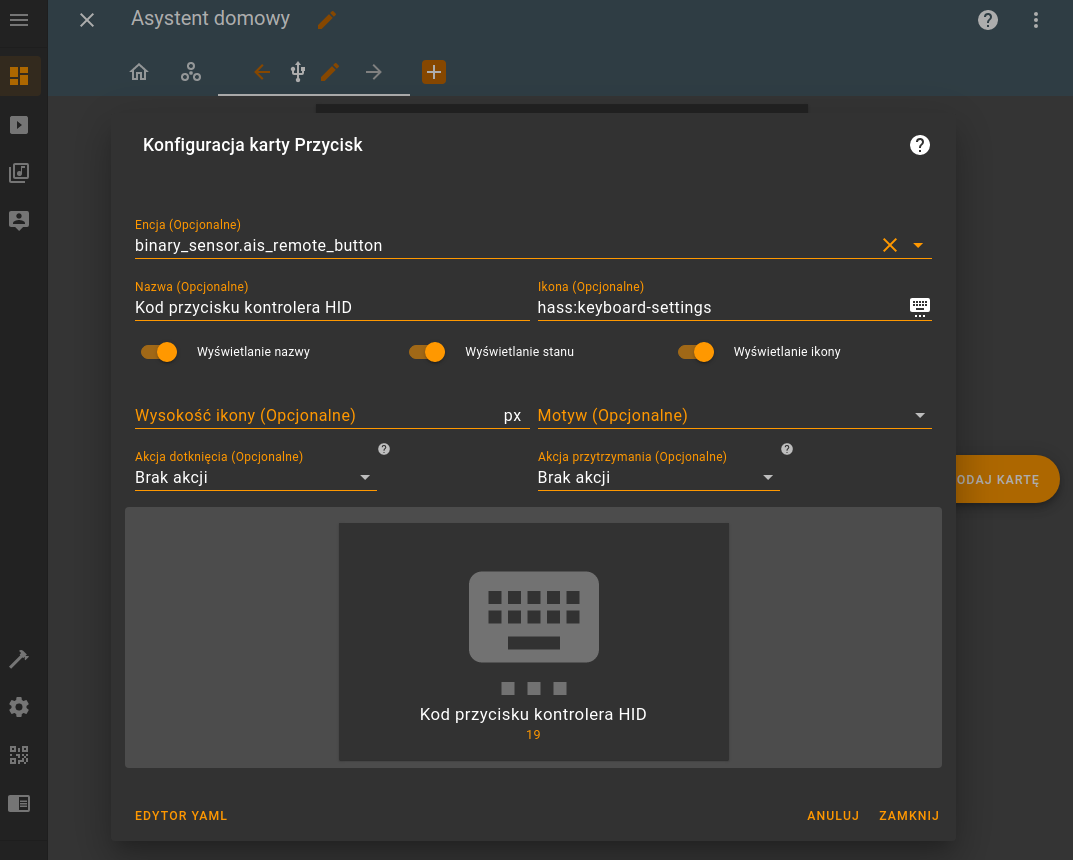Expand the Motyw theme dropdown

[x=734, y=415]
